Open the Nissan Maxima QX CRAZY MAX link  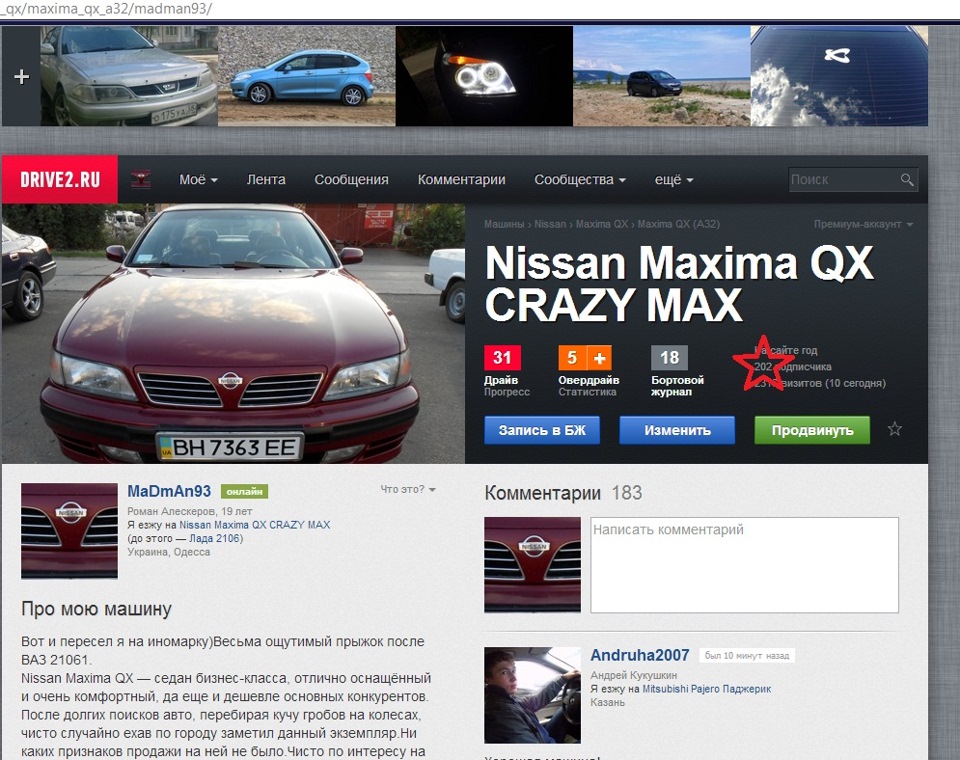click(255, 525)
